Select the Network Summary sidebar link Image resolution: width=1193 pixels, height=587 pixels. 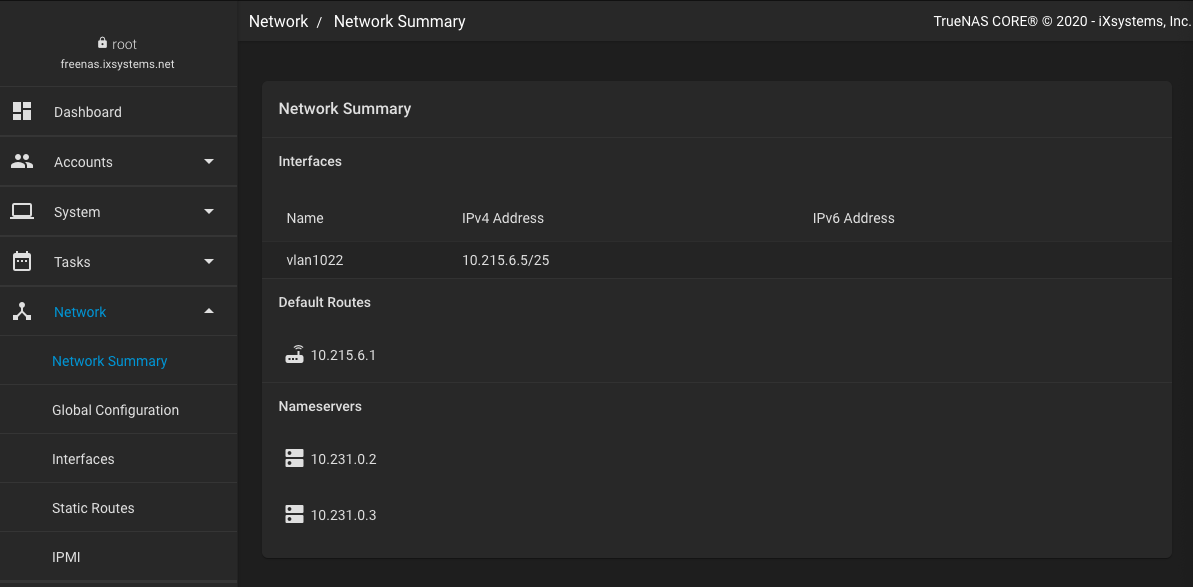coord(109,361)
